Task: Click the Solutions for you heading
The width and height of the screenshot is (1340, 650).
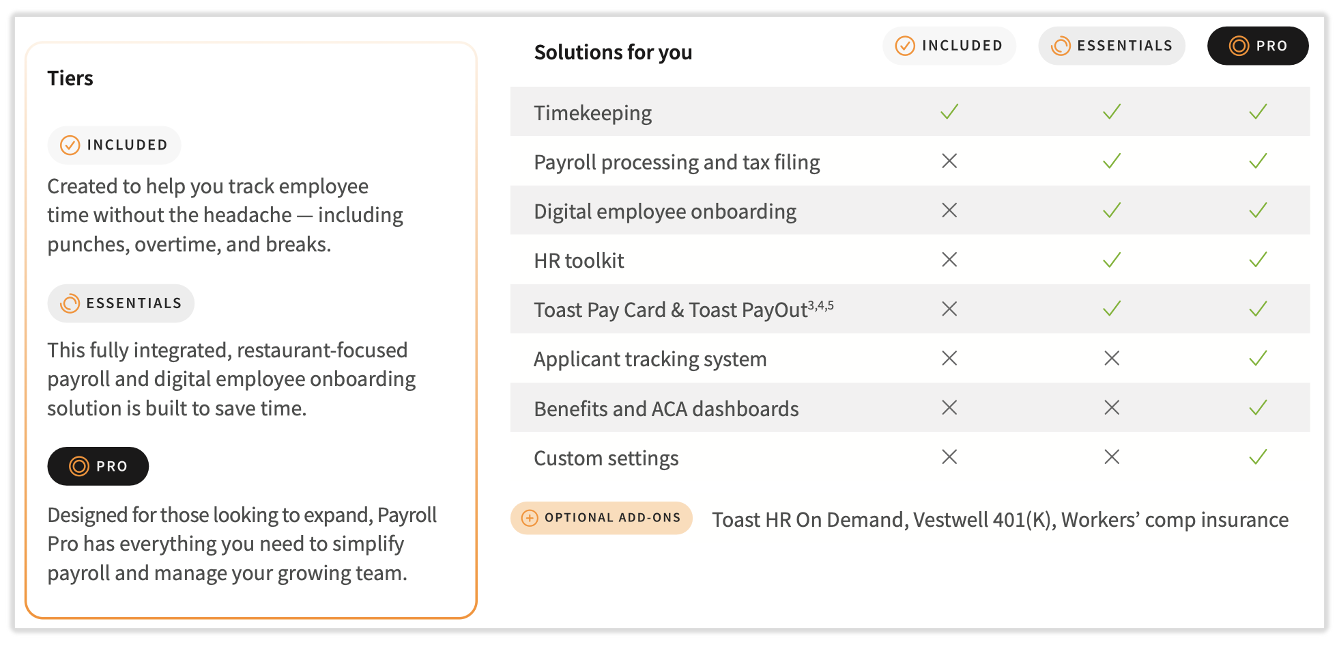Action: click(613, 52)
